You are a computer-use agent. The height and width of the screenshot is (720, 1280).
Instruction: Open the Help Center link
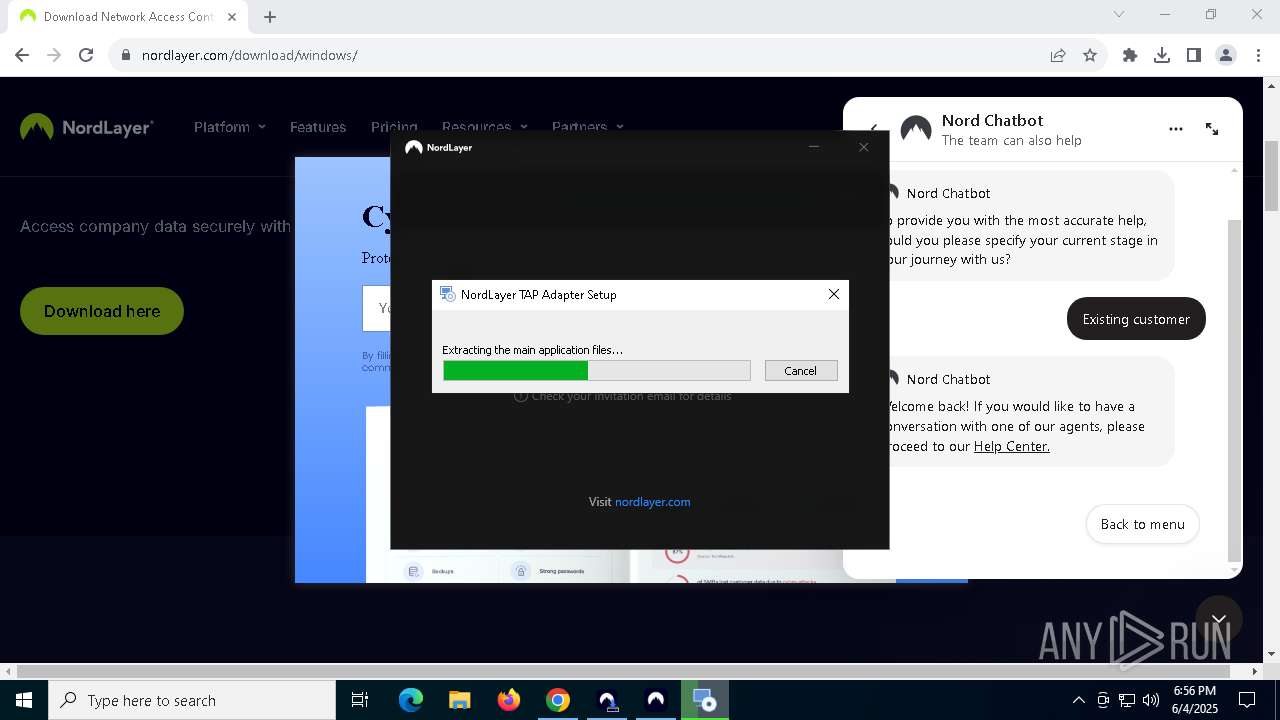[1011, 446]
